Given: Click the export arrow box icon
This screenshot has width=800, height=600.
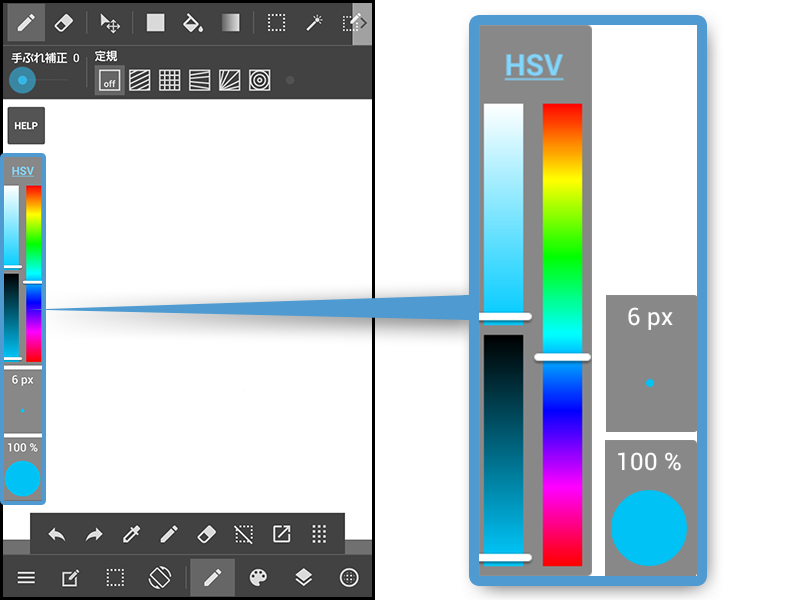Looking at the screenshot, I should point(282,534).
